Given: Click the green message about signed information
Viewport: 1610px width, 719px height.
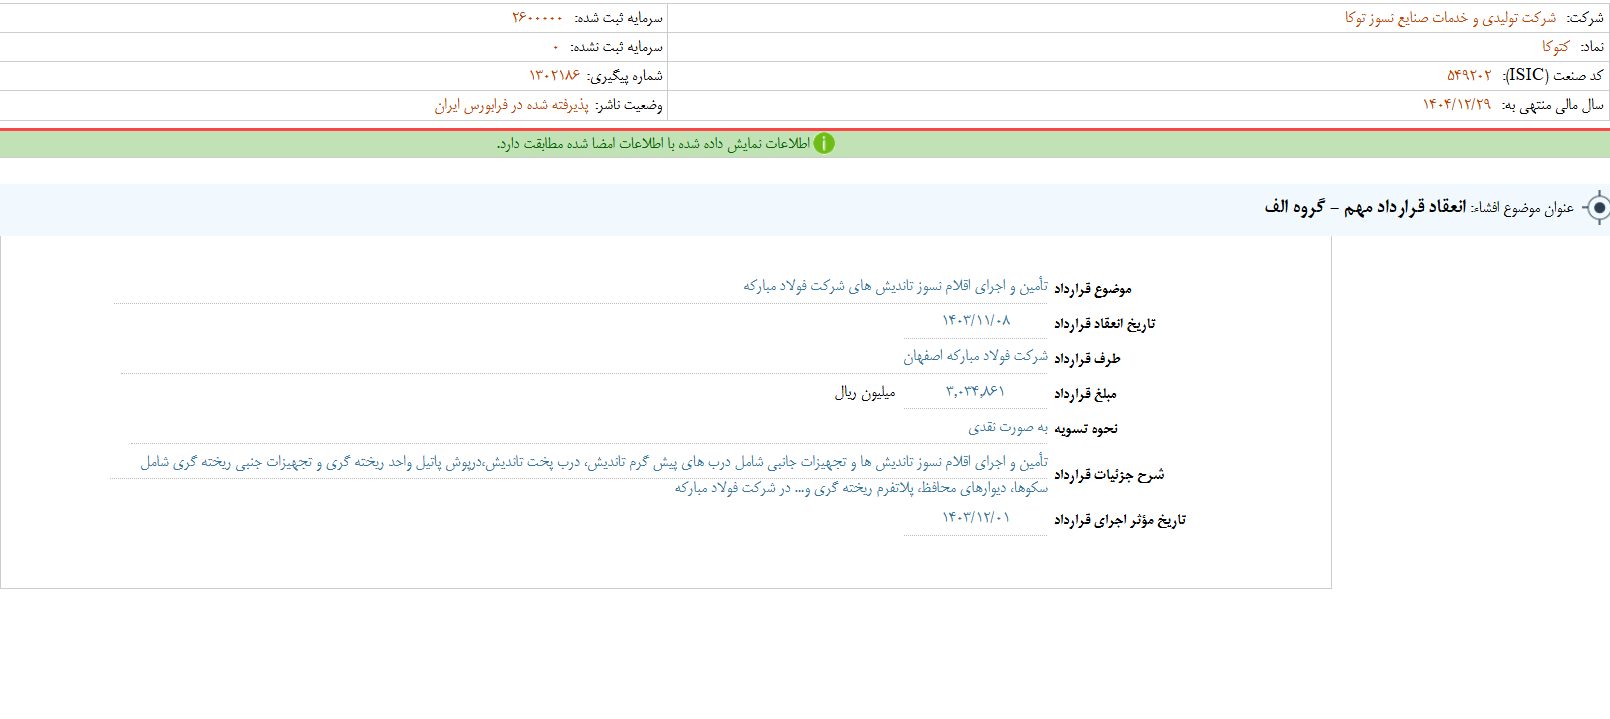Looking at the screenshot, I should [x=653, y=144].
